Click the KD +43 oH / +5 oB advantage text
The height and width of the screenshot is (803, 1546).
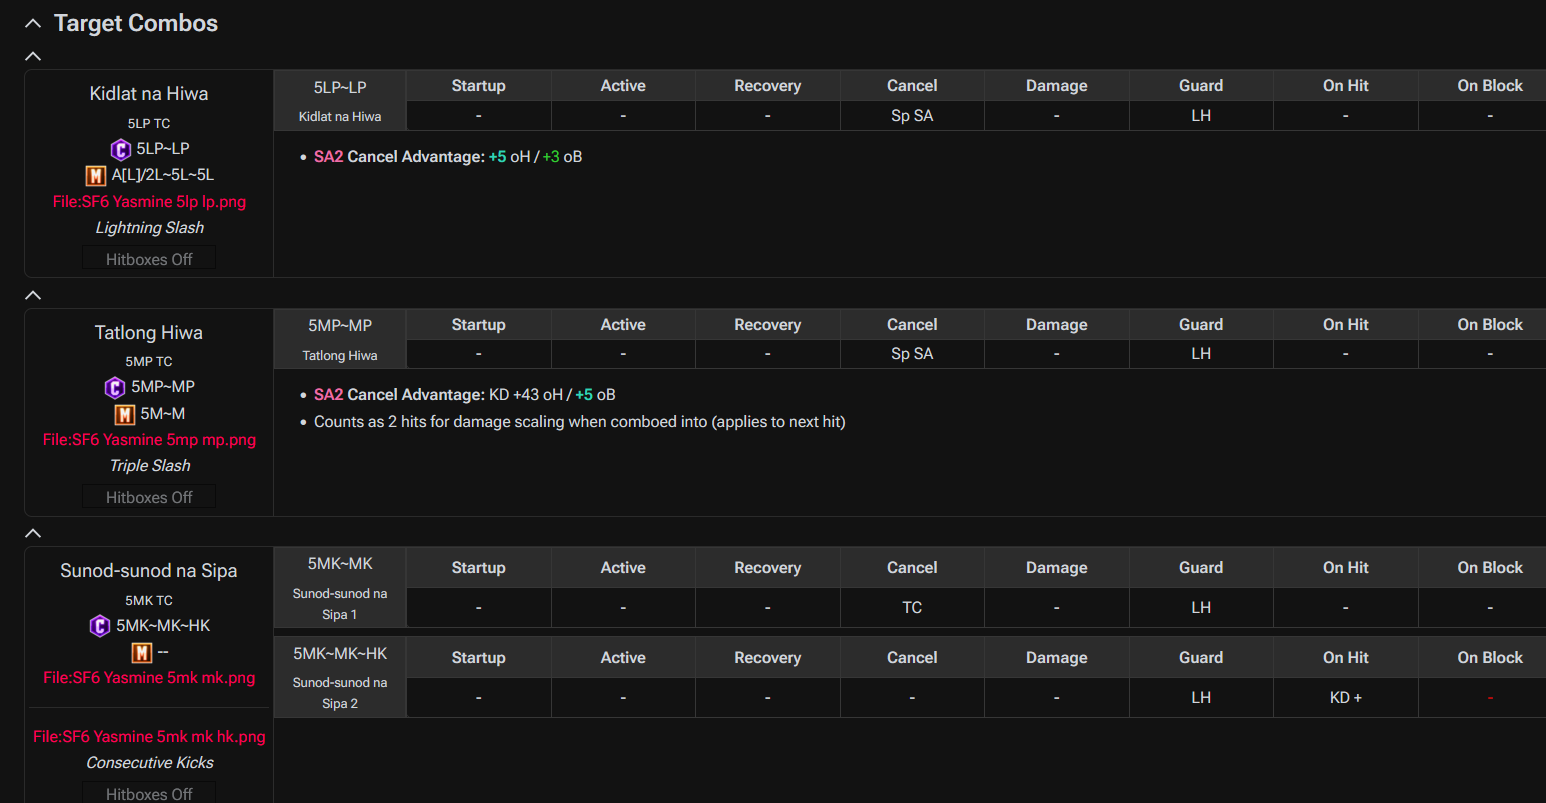pyautogui.click(x=552, y=395)
